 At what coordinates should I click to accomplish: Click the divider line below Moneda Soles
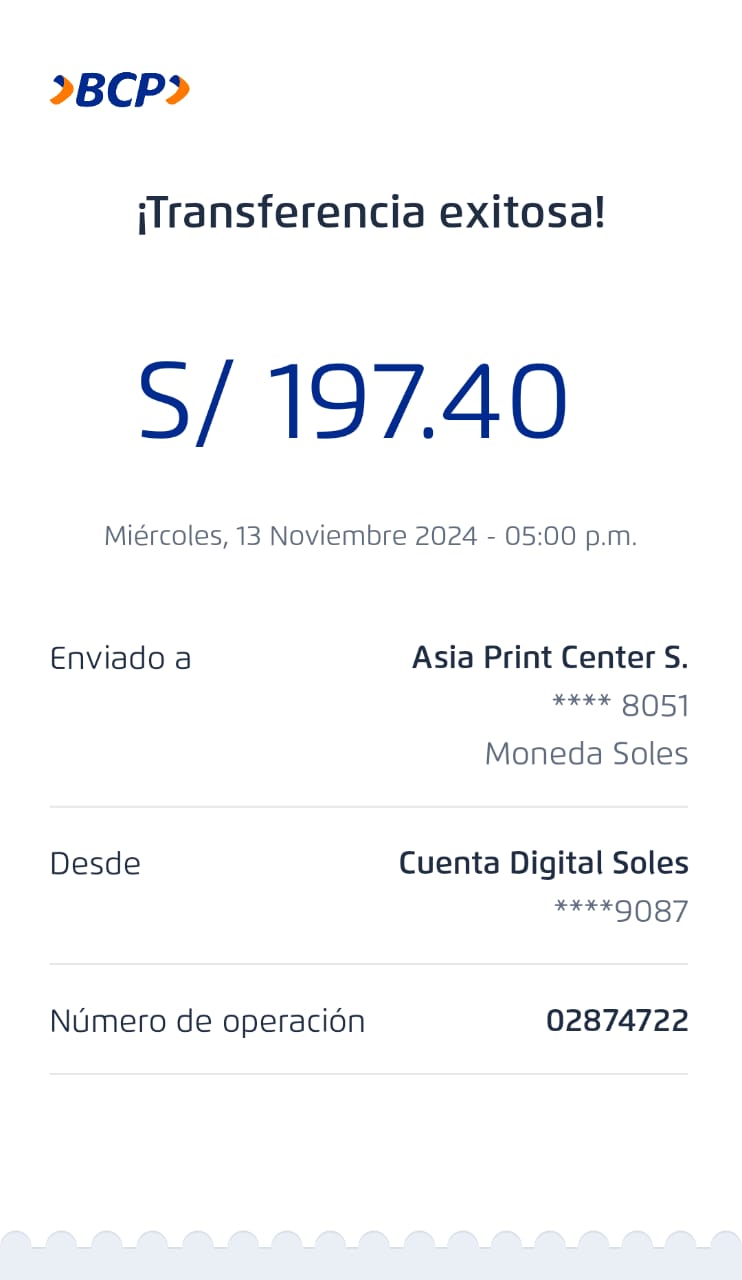[369, 807]
